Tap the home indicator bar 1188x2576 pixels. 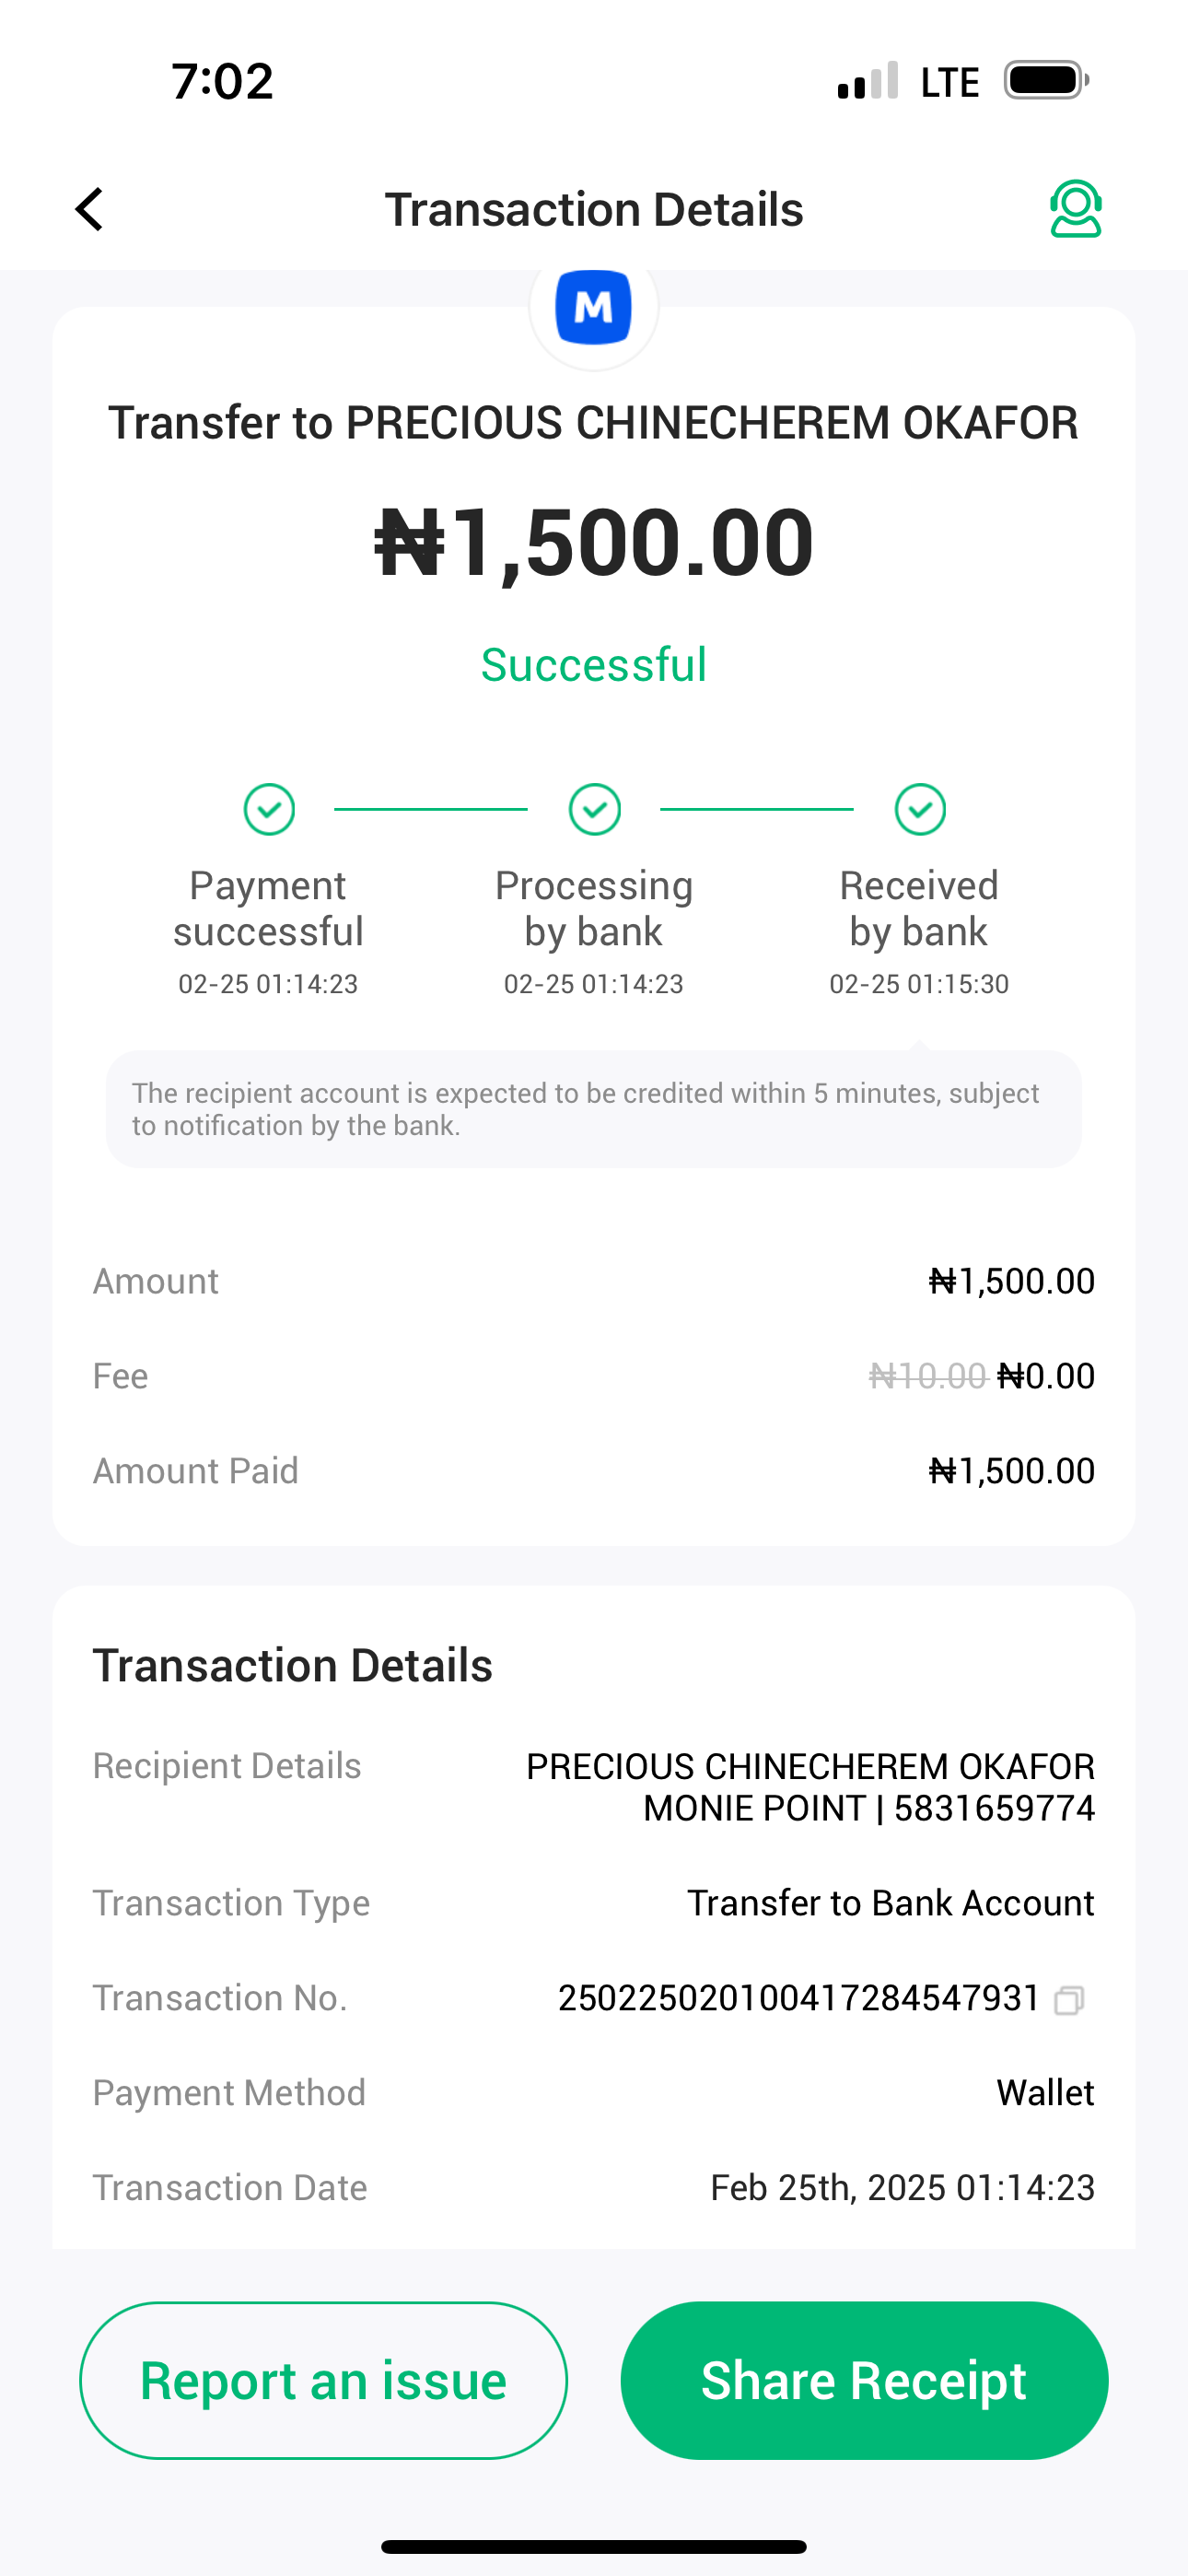pos(594,2546)
